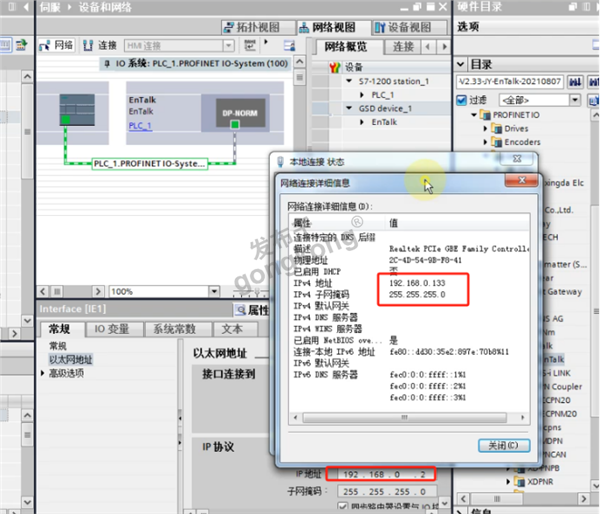The image size is (600, 514).
Task: Click the right tab-scroll arrow in overview panel
Action: click(x=444, y=47)
